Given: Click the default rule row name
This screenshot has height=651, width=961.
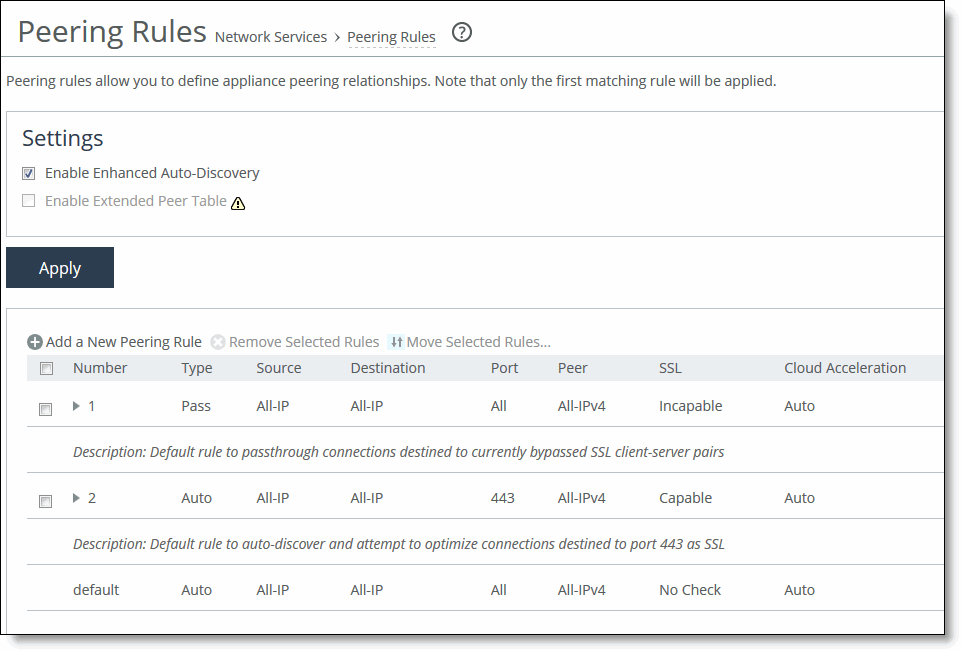Looking at the screenshot, I should pyautogui.click(x=96, y=590).
